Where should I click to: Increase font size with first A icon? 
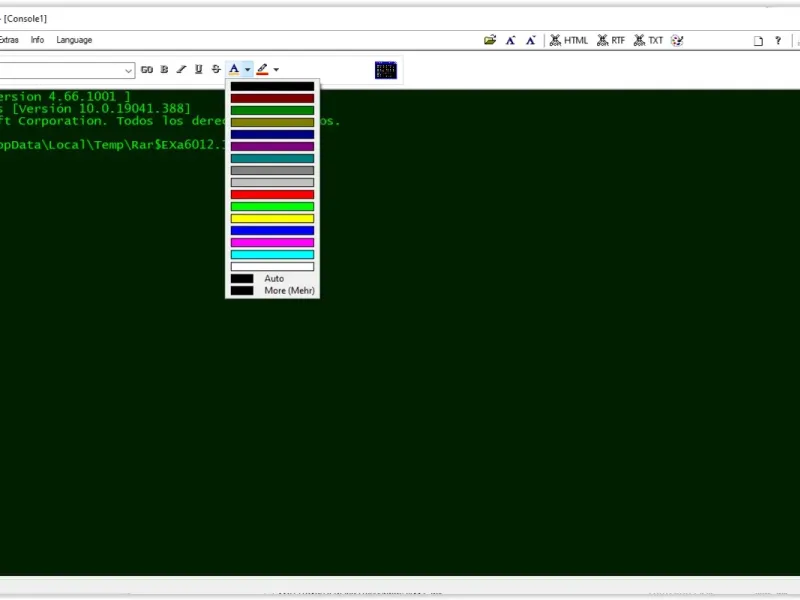click(510, 40)
